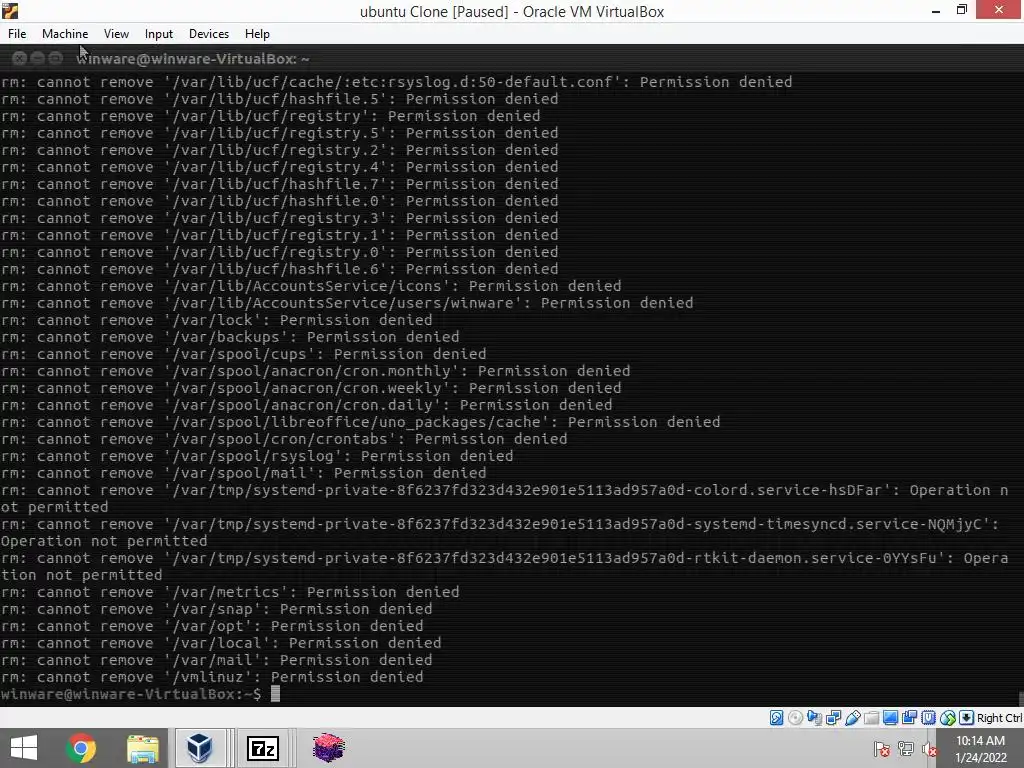Click the anacron cron.daily error line
Image resolution: width=1024 pixels, height=768 pixels.
306,405
